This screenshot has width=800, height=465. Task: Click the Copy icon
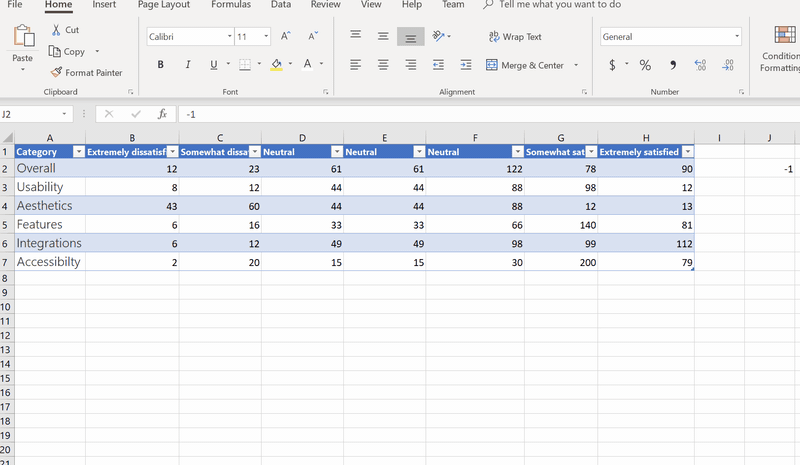tap(55, 52)
